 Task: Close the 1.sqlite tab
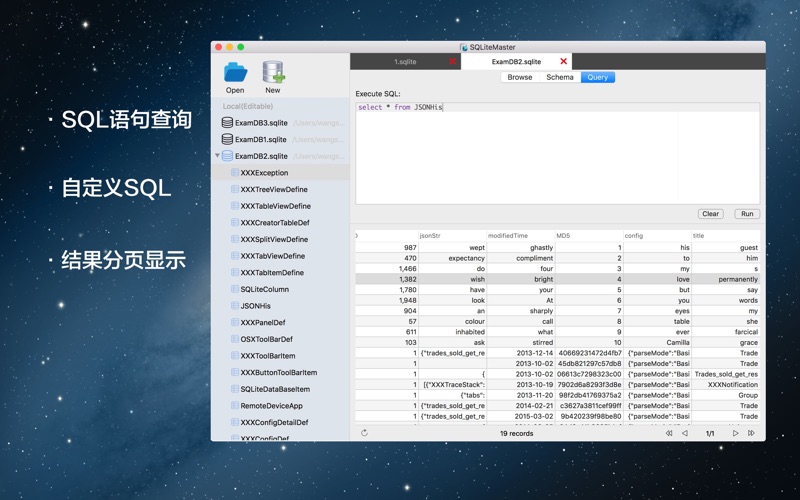pyautogui.click(x=453, y=61)
